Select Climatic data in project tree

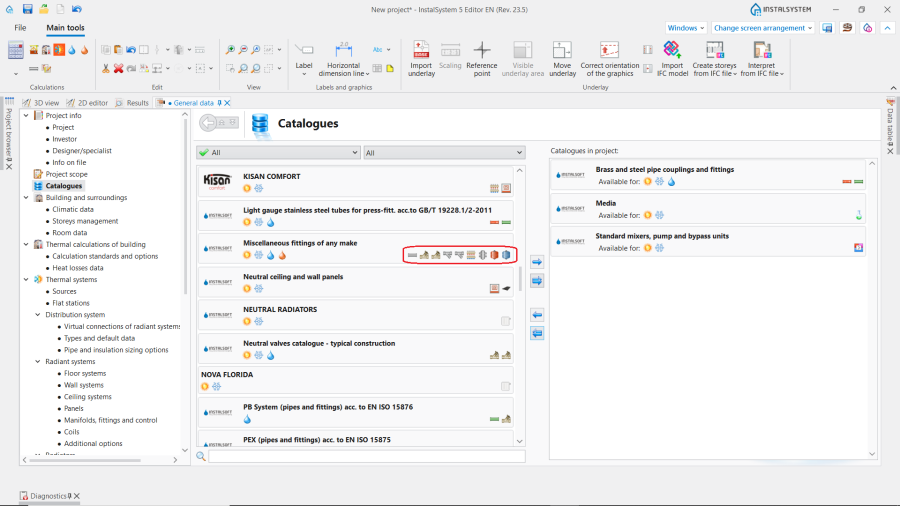73,209
